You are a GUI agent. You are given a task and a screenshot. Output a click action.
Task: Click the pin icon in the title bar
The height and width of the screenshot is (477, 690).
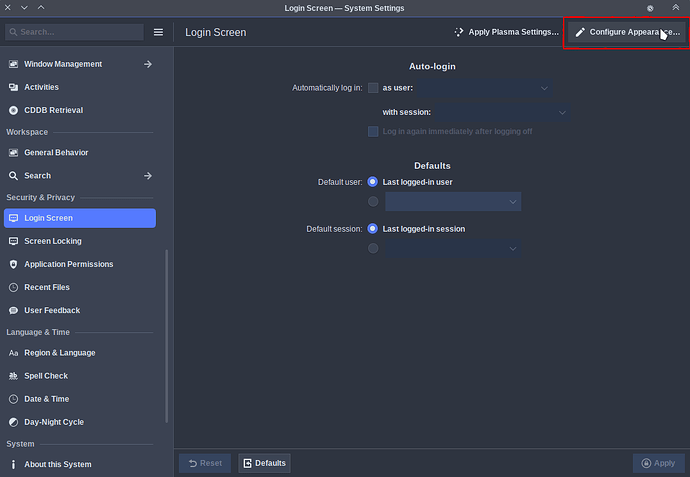click(x=650, y=8)
